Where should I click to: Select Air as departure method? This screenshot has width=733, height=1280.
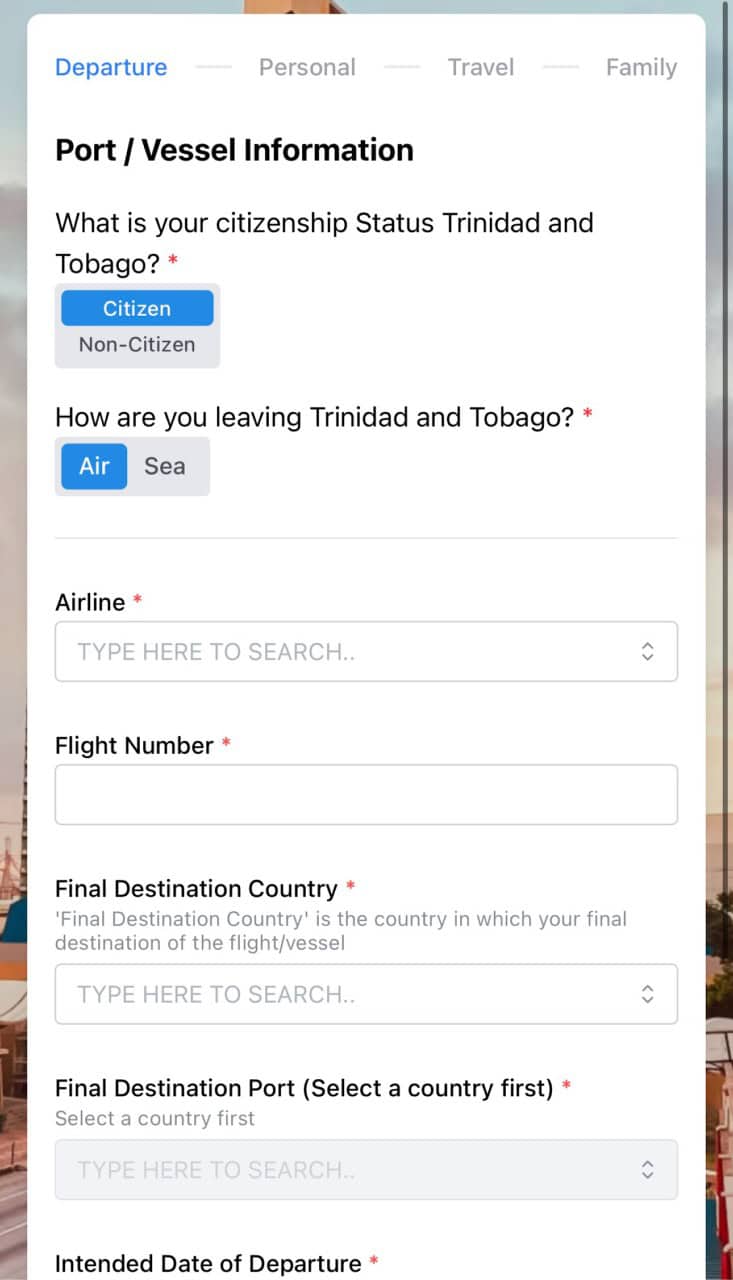click(x=94, y=466)
